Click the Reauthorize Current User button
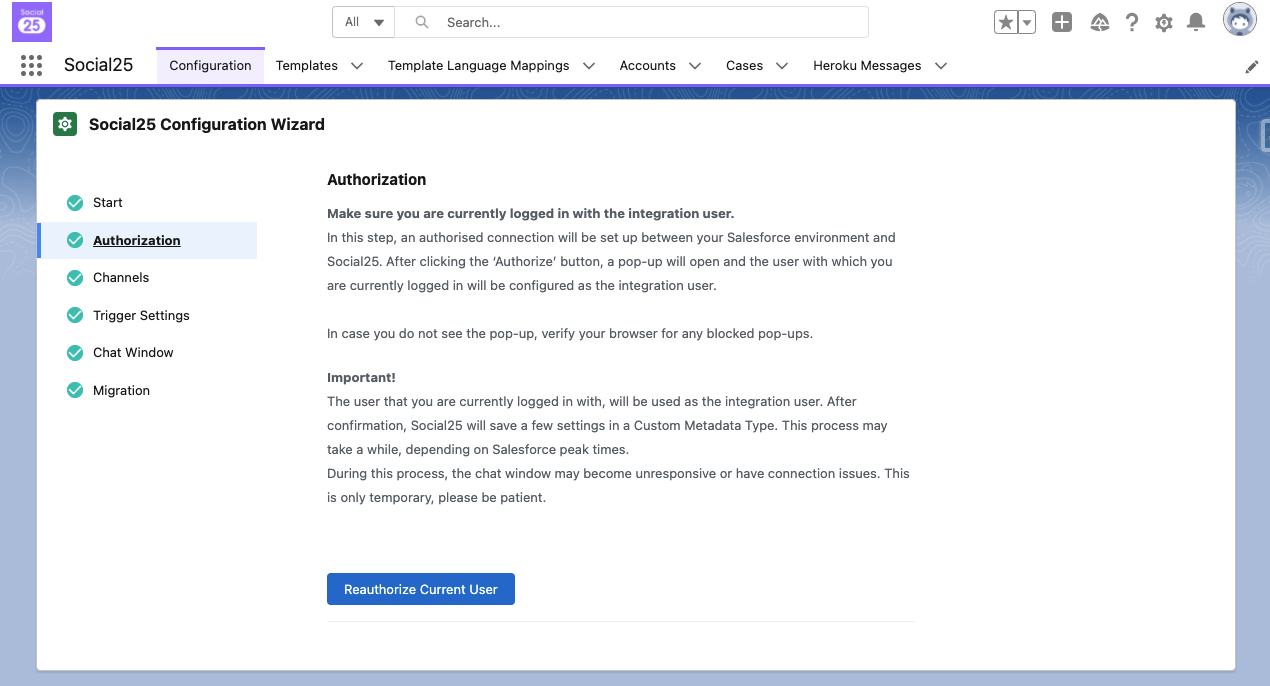The height and width of the screenshot is (686, 1270). coord(420,589)
